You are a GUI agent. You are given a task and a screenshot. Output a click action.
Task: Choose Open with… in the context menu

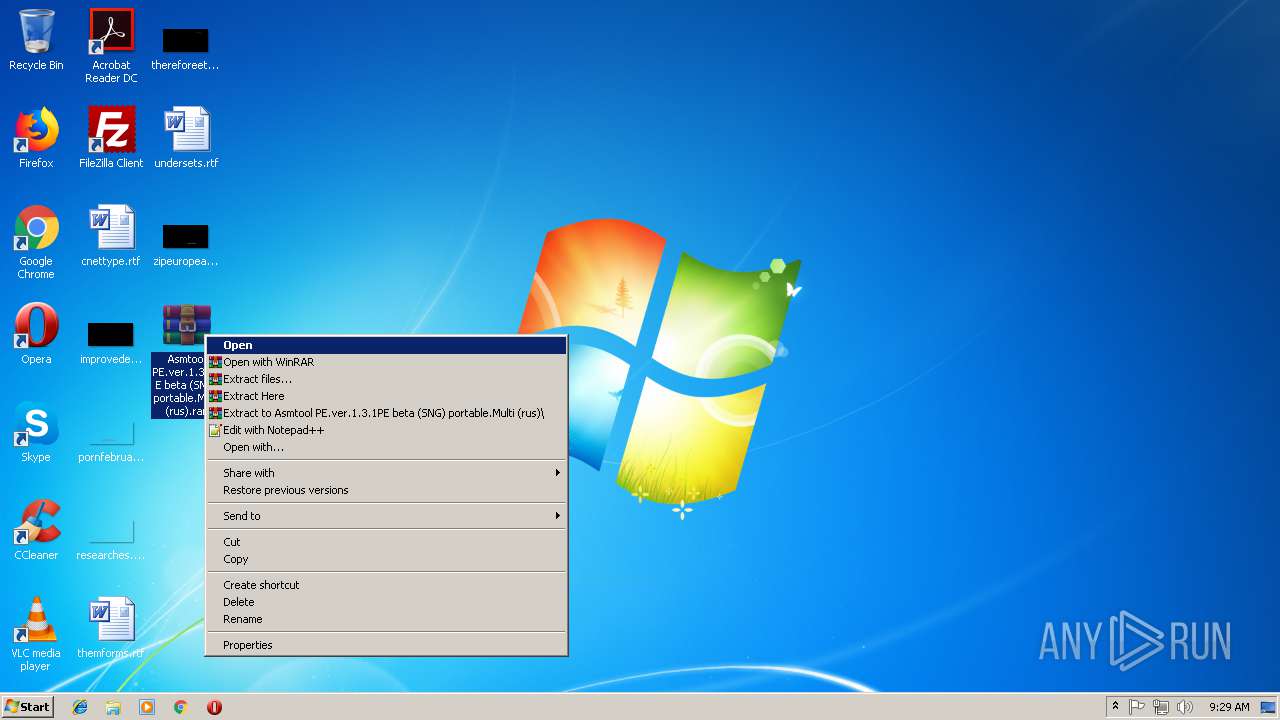(386, 447)
